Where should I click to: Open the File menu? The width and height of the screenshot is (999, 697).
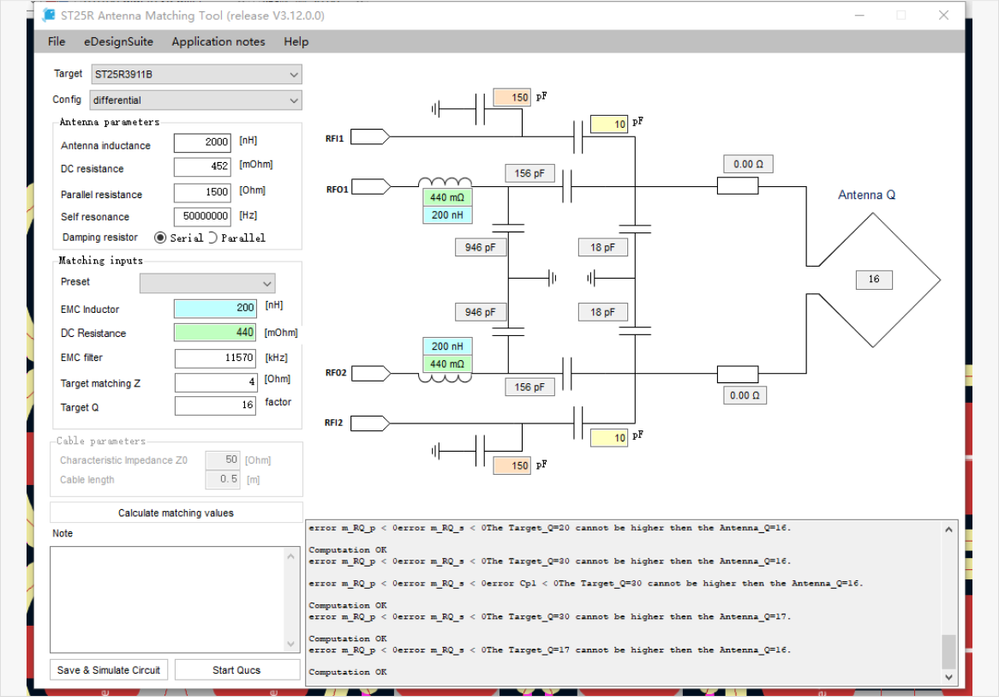pos(56,42)
